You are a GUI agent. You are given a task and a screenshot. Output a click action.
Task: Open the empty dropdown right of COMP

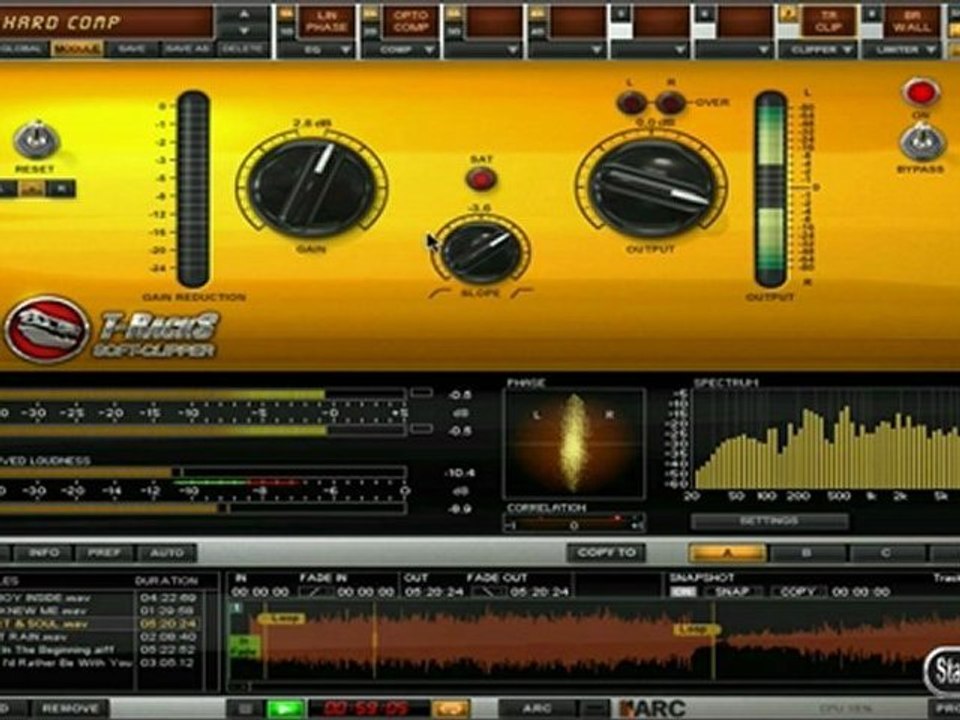click(x=484, y=50)
